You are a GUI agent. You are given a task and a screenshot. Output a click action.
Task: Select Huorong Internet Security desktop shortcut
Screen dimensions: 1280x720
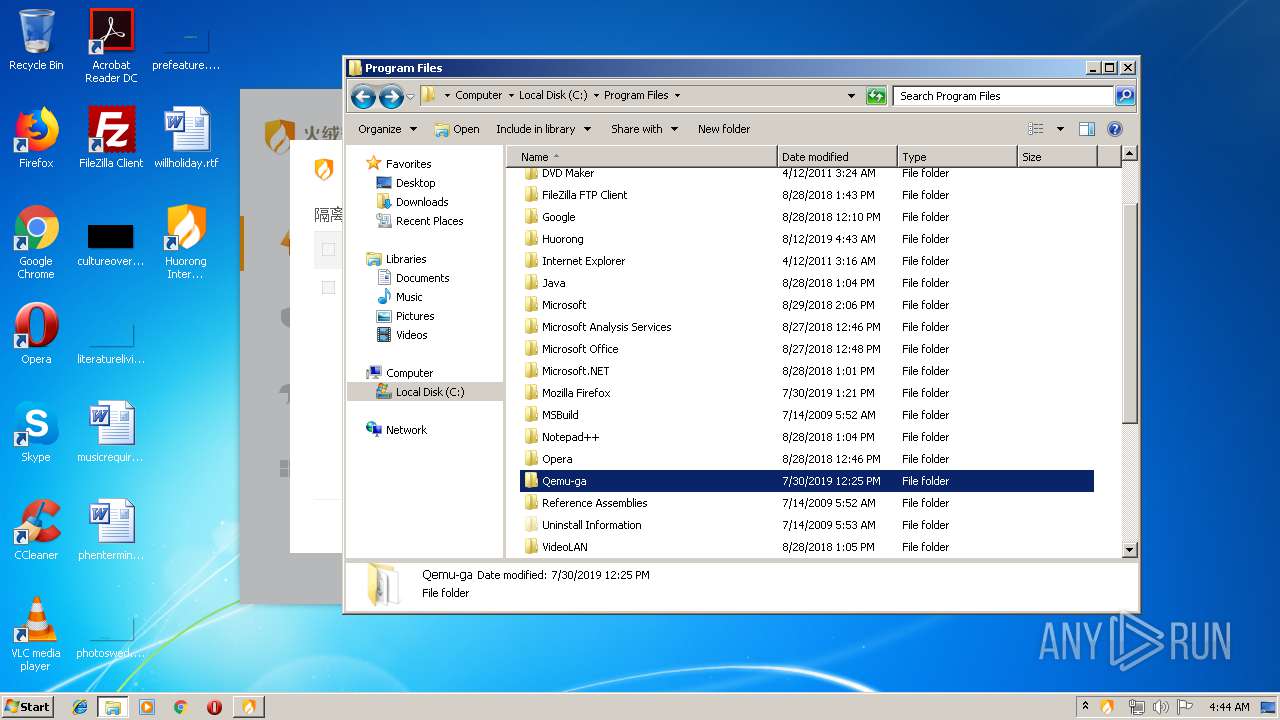pos(186,243)
